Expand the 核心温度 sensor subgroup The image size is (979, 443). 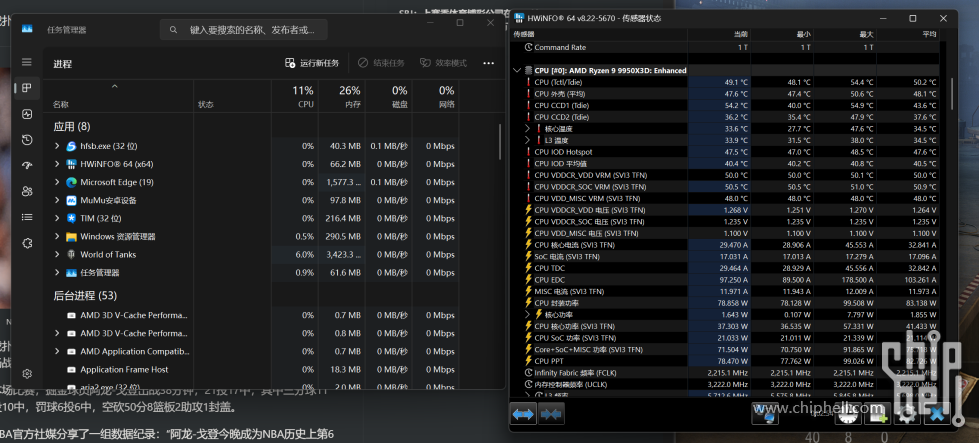pyautogui.click(x=528, y=129)
